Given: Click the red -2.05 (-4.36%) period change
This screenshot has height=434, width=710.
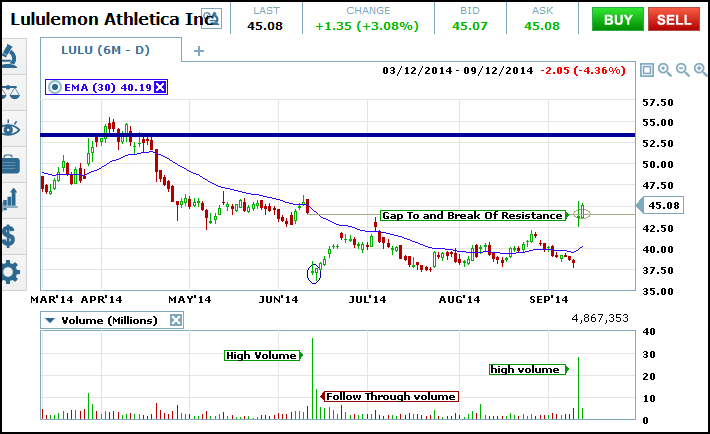Looking at the screenshot, I should [x=583, y=71].
